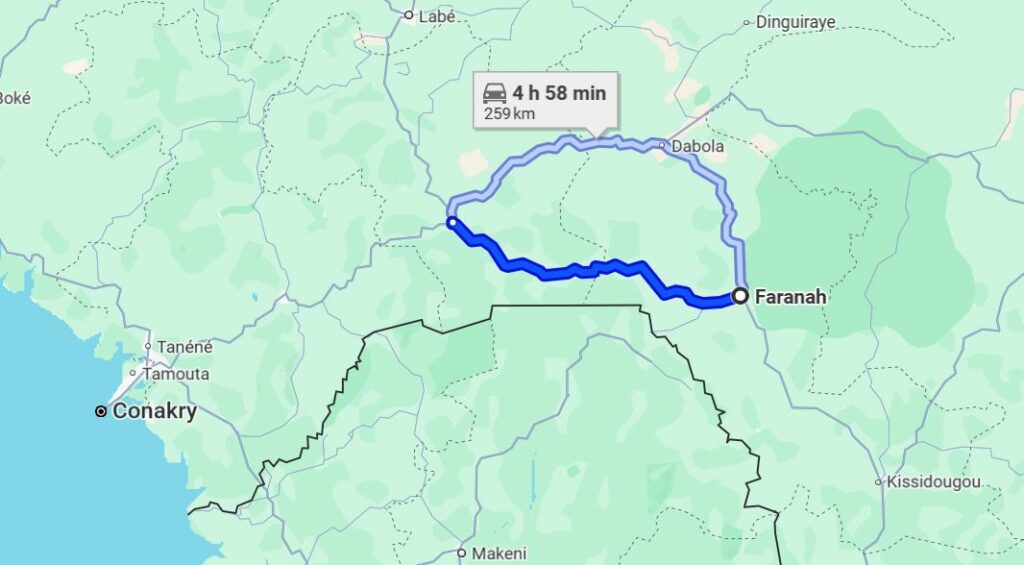Click the 259 km distance label
Image resolution: width=1024 pixels, height=565 pixels.
point(509,114)
